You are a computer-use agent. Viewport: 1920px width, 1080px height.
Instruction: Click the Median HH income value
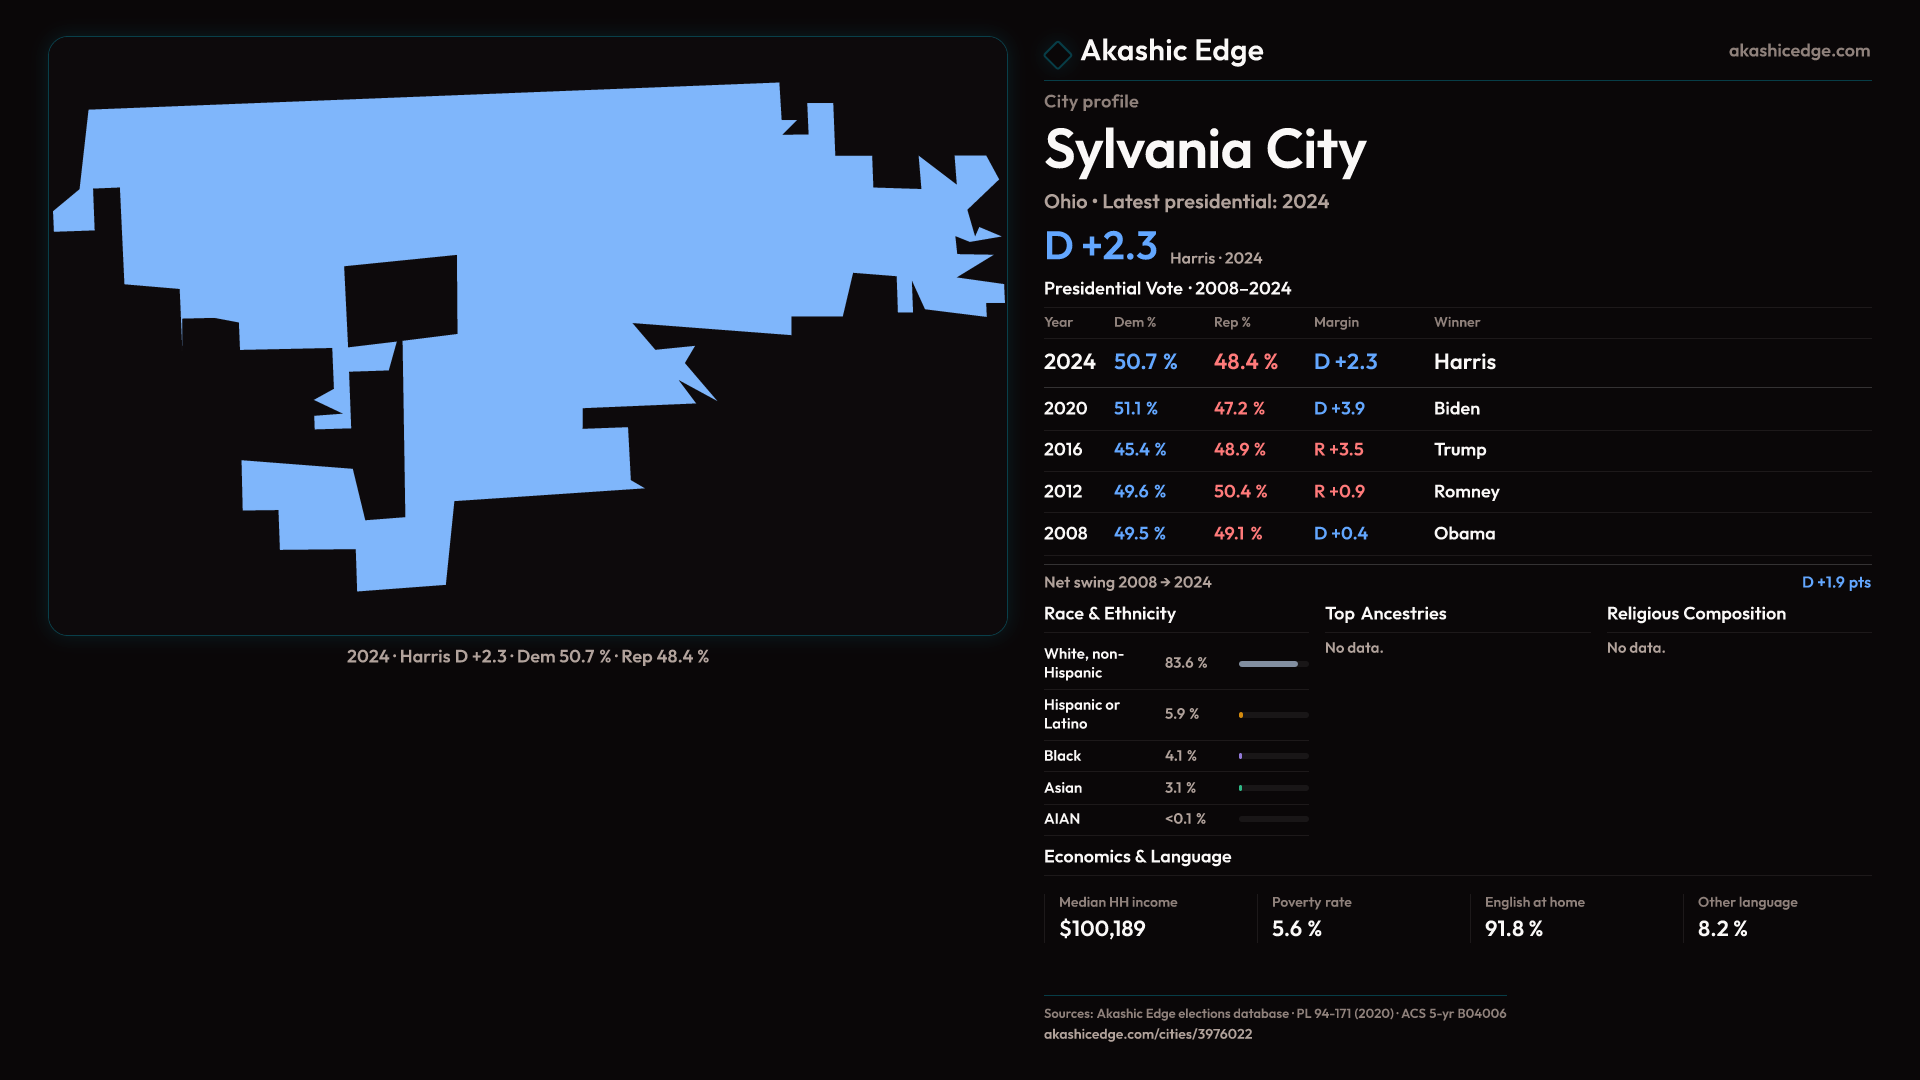(x=1102, y=929)
